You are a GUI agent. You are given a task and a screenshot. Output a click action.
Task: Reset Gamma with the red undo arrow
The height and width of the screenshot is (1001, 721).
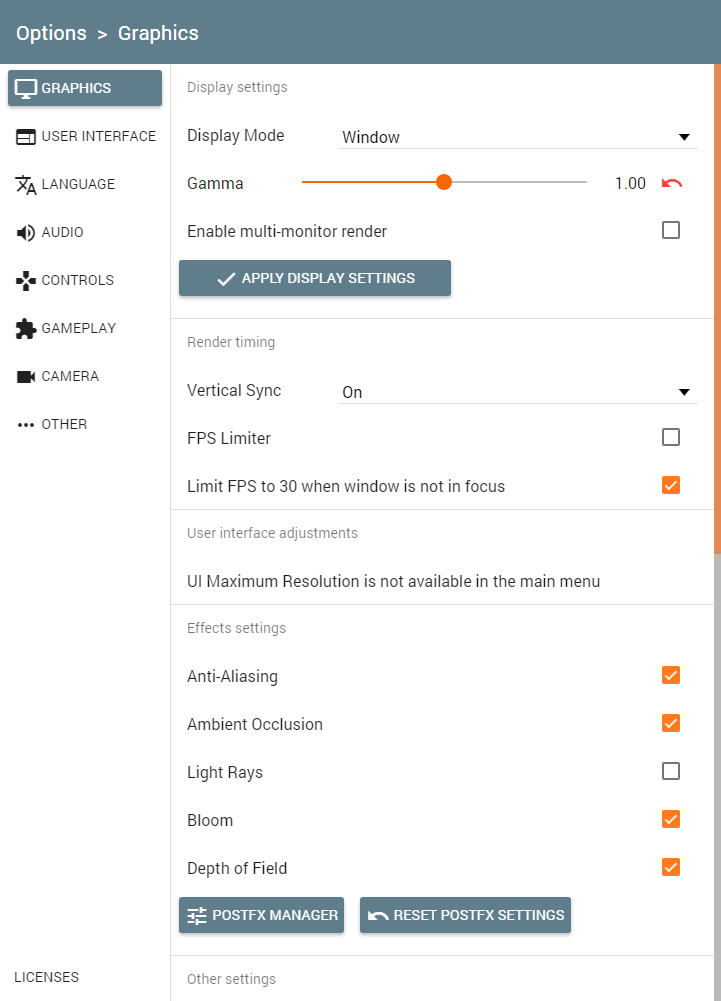pos(672,184)
